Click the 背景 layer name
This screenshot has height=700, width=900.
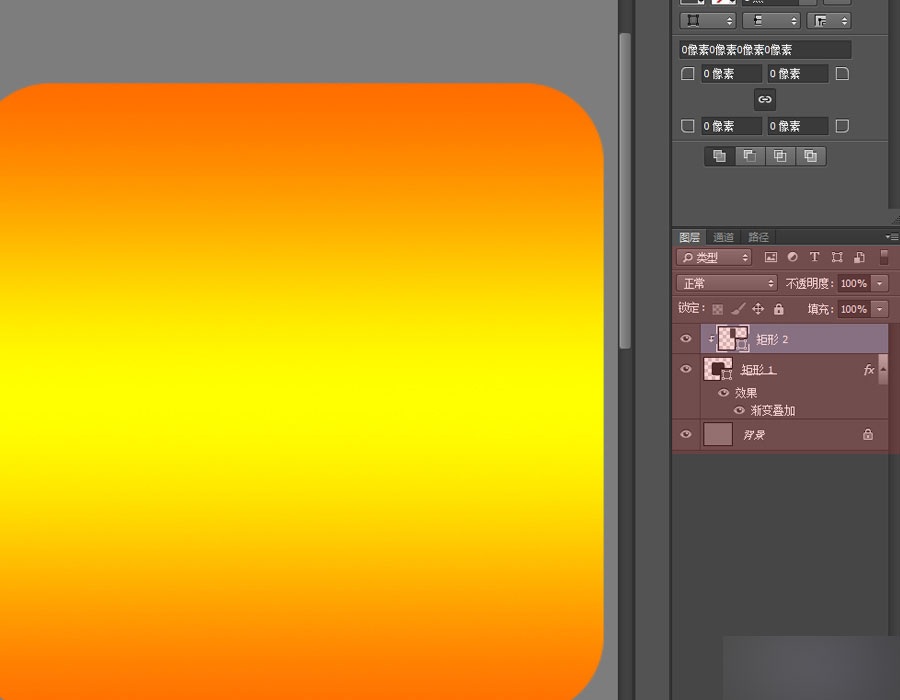tap(754, 435)
